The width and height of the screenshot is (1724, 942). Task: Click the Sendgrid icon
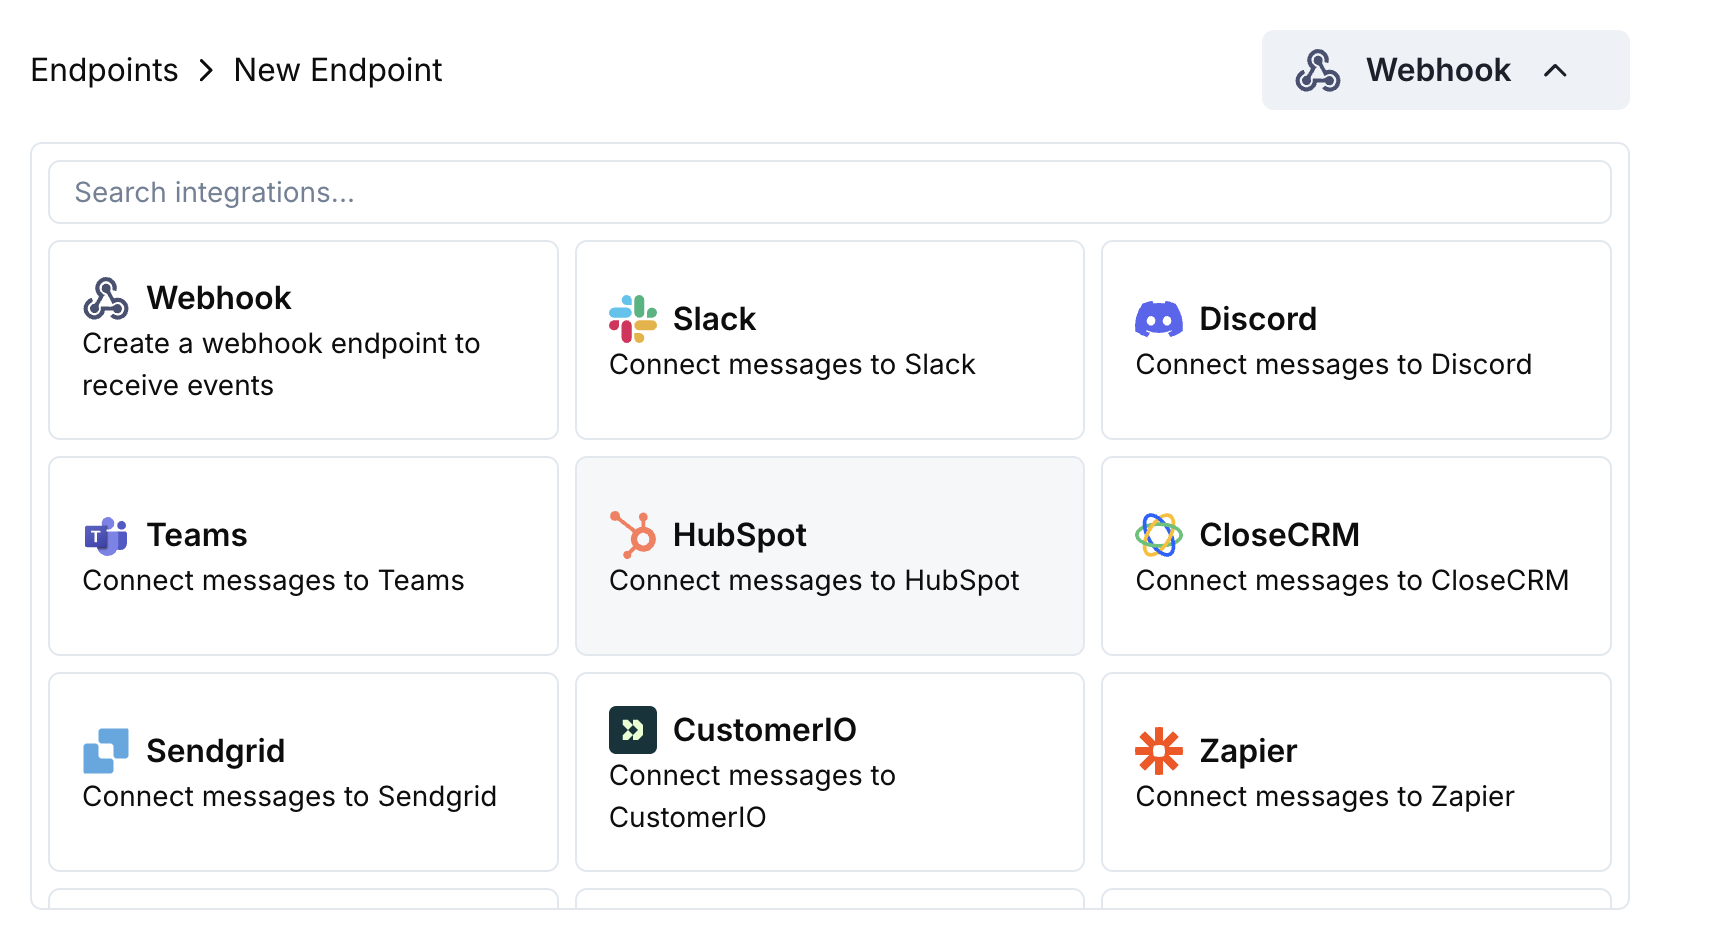pos(104,751)
